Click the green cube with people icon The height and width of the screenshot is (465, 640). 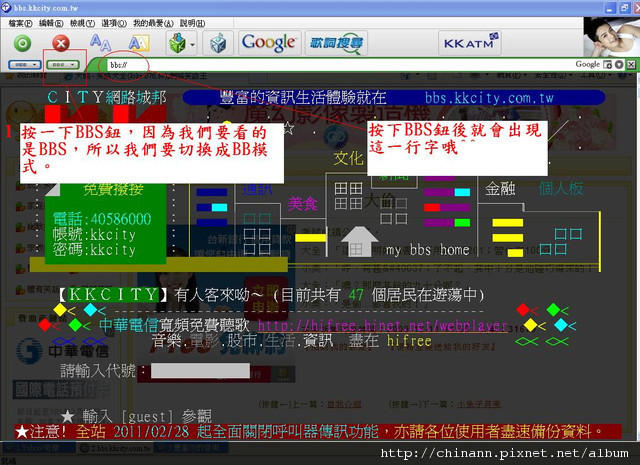177,43
